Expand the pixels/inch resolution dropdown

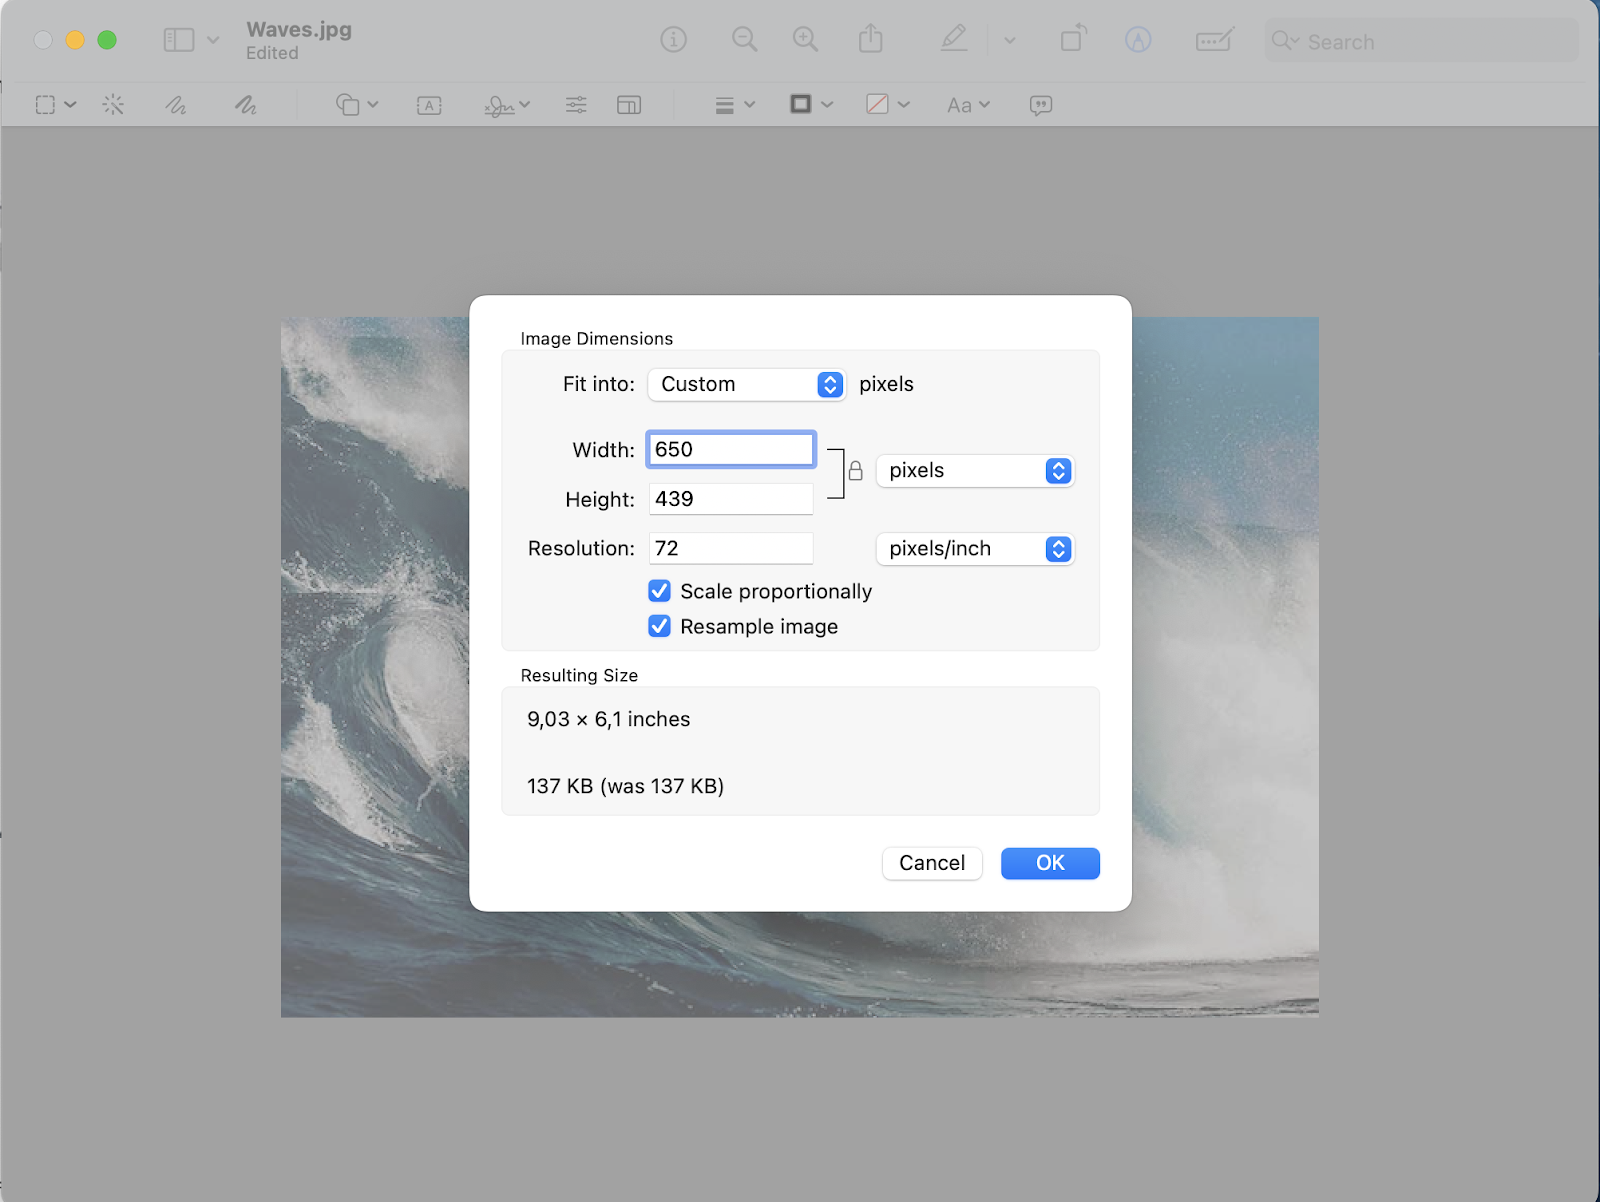pos(975,549)
